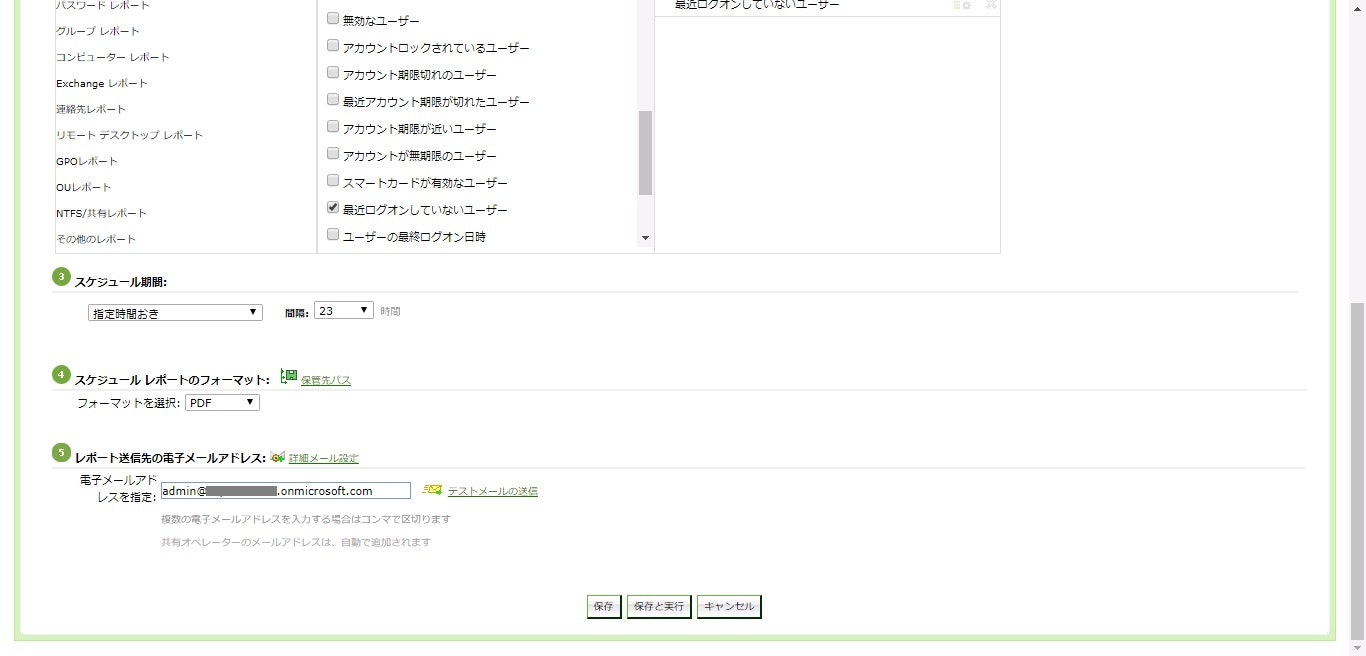Click the advanced mail settings icon
This screenshot has height=656, width=1366.
click(x=278, y=457)
